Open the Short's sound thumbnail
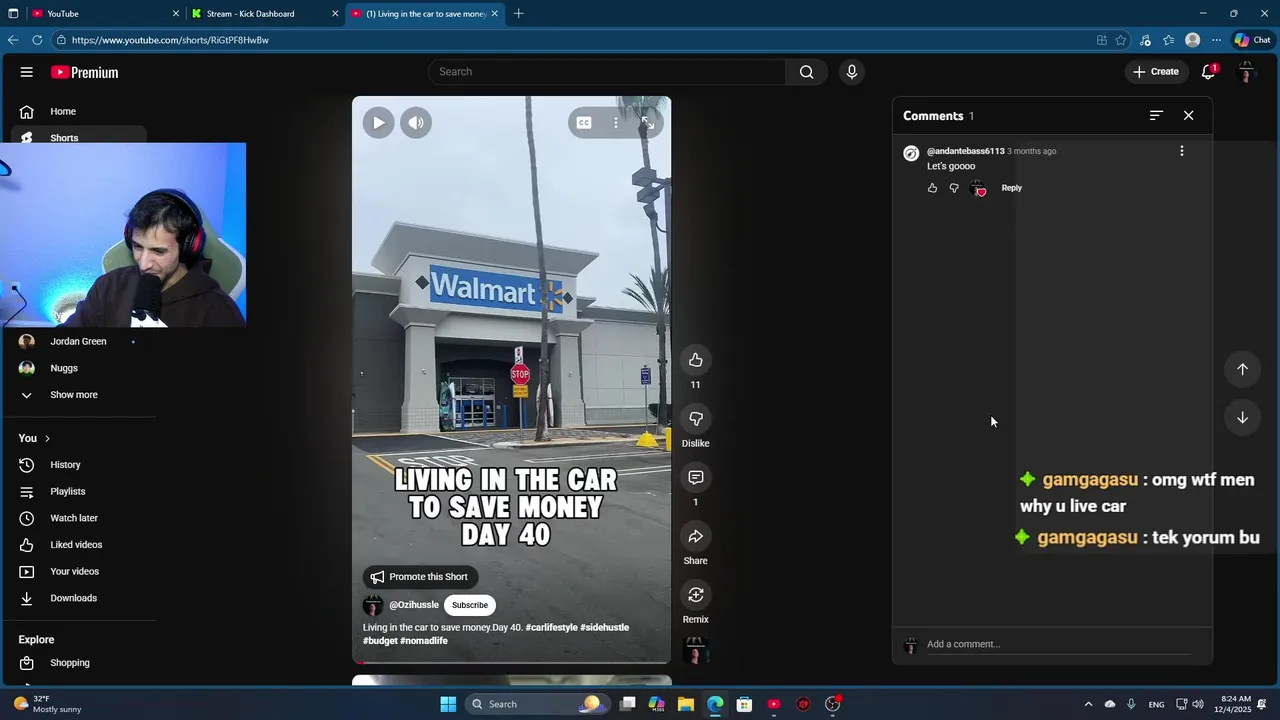 pyautogui.click(x=696, y=651)
